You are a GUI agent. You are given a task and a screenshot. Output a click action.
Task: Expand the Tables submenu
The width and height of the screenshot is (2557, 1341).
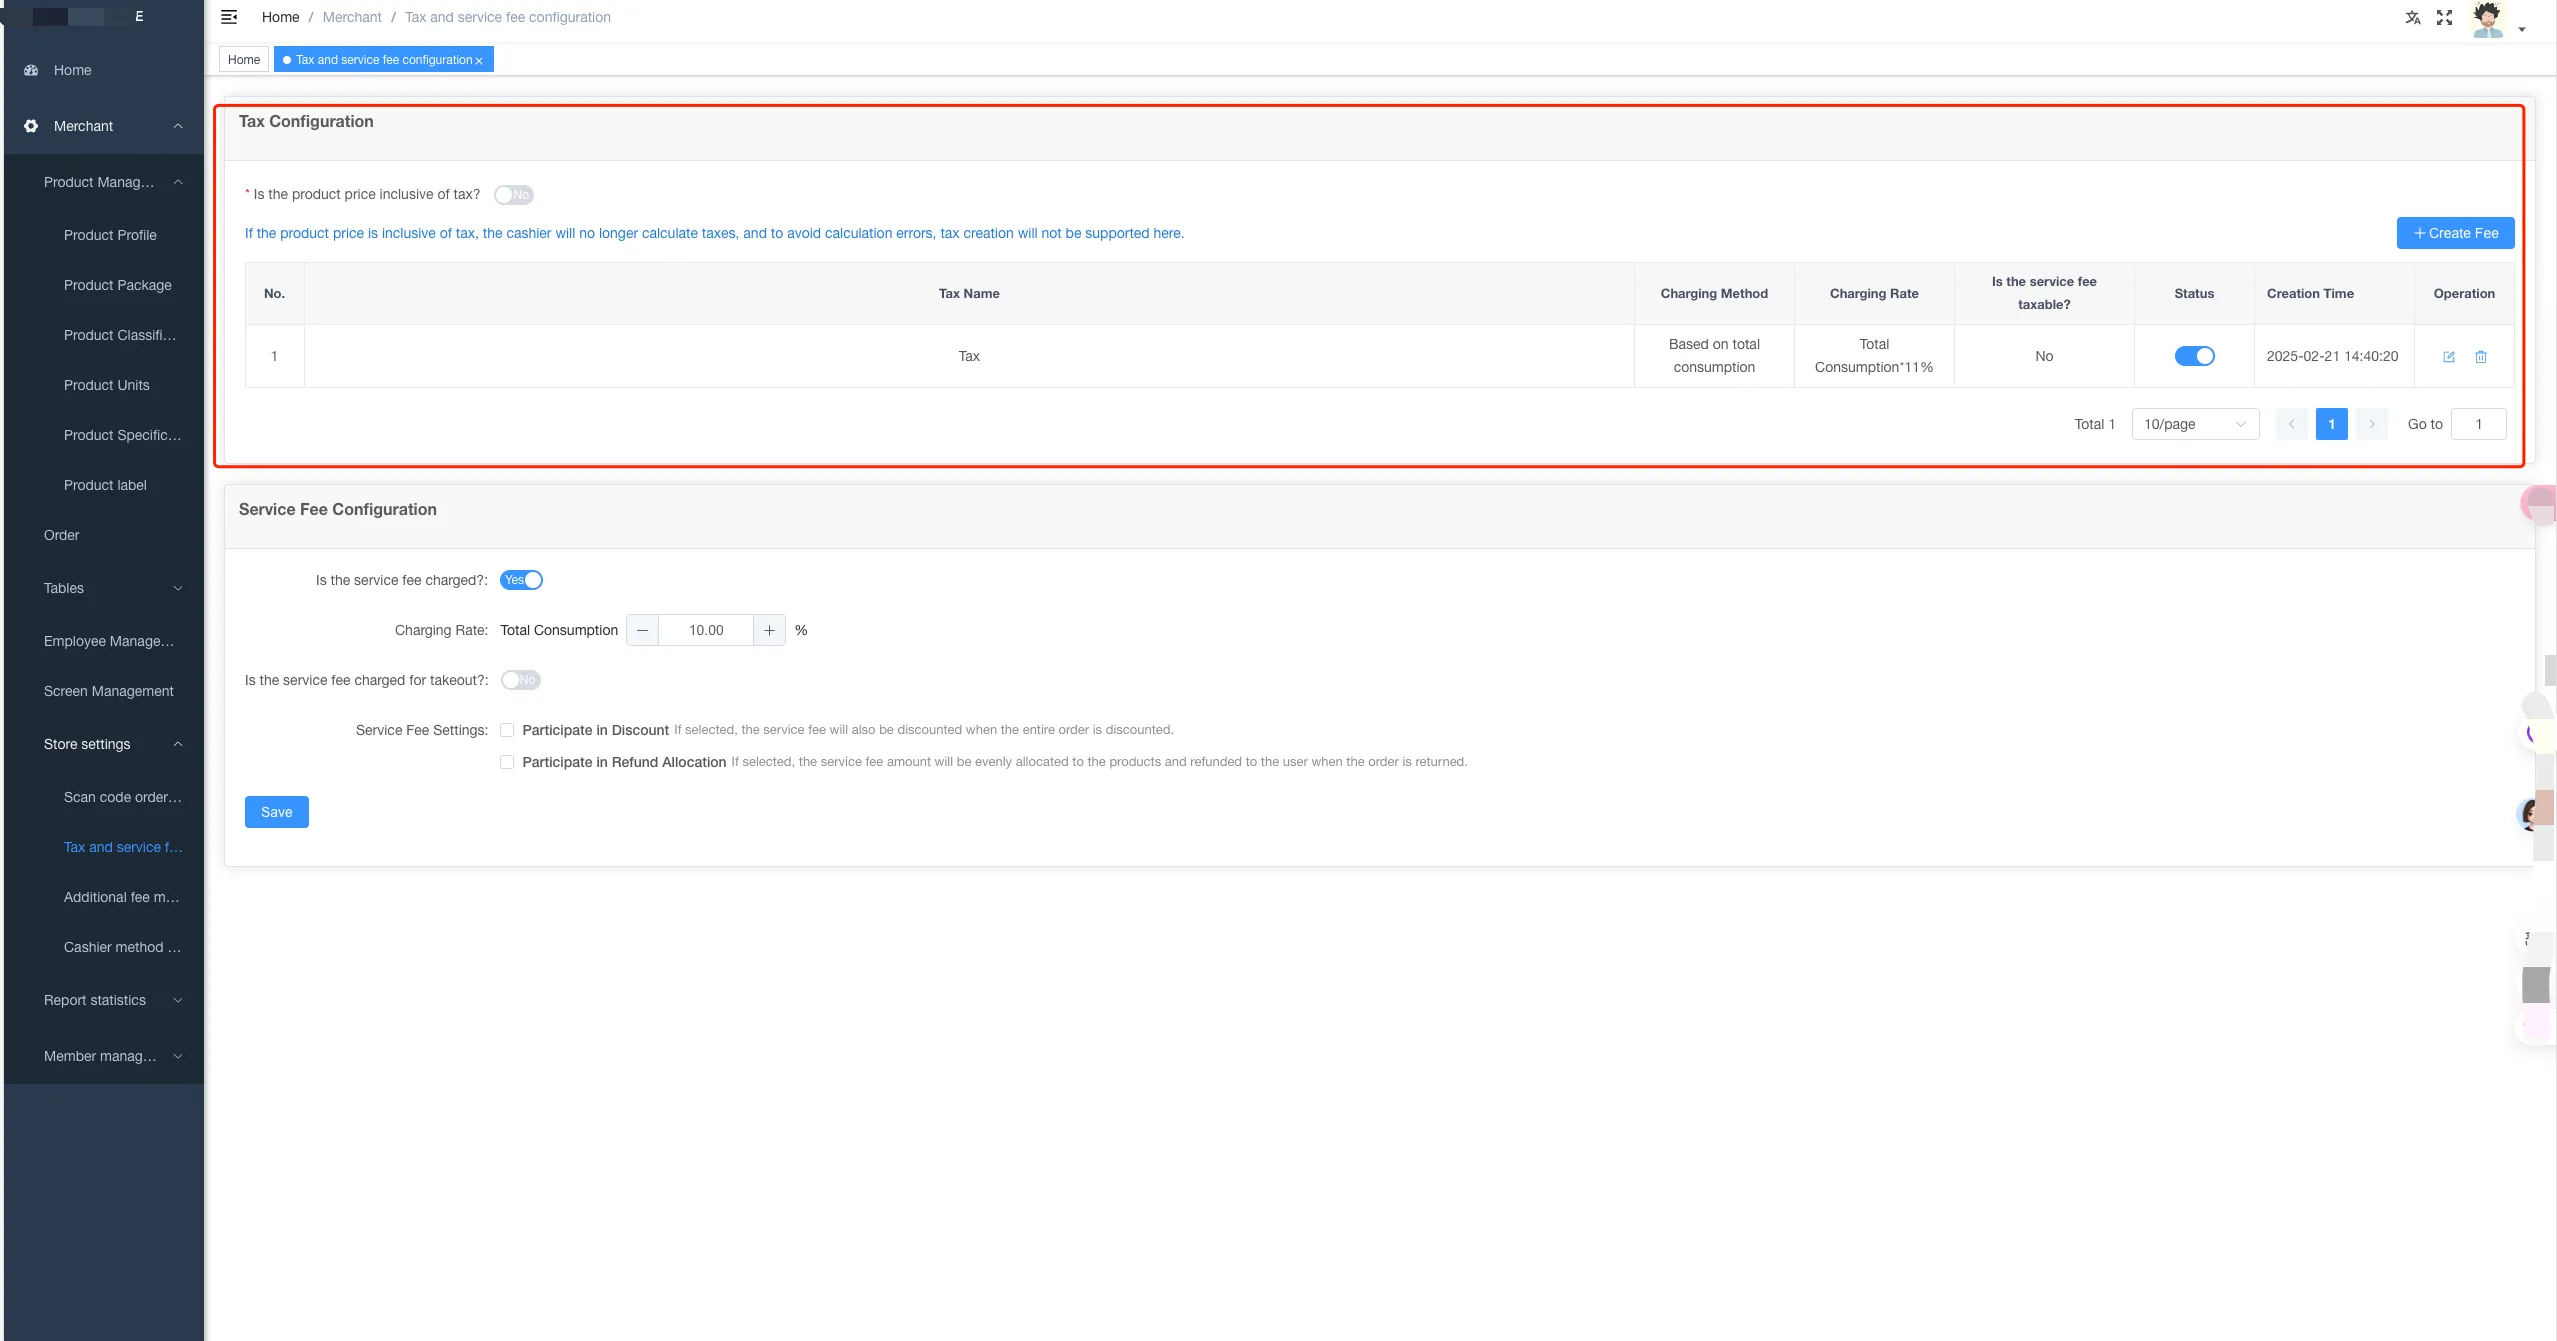(x=178, y=588)
